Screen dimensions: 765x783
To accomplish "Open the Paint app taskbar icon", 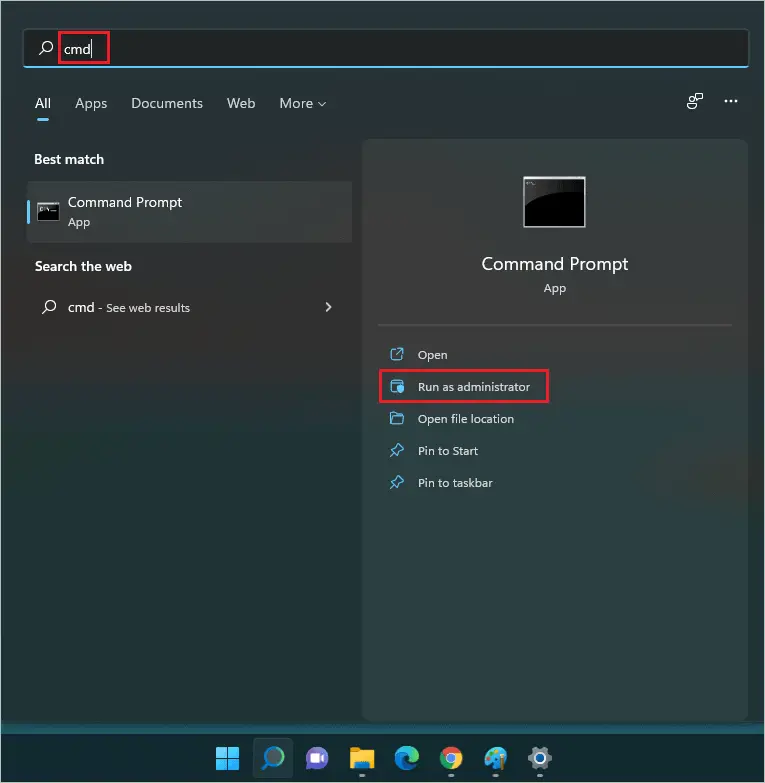I will [495, 758].
